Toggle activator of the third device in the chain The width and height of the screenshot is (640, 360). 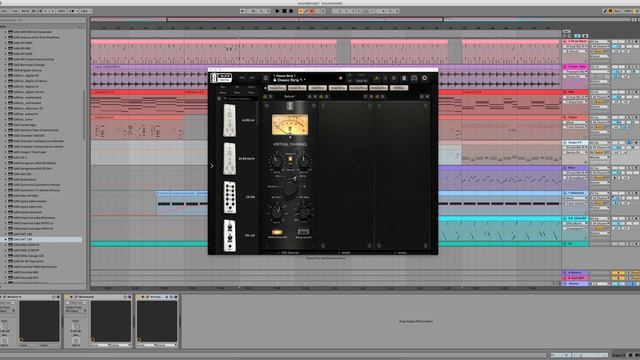(x=139, y=297)
